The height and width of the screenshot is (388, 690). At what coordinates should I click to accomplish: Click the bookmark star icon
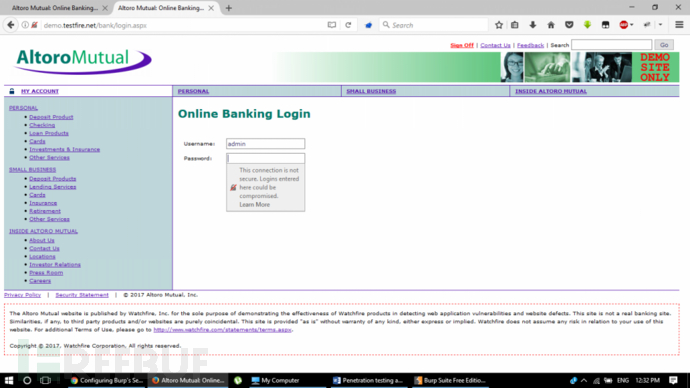click(x=499, y=25)
